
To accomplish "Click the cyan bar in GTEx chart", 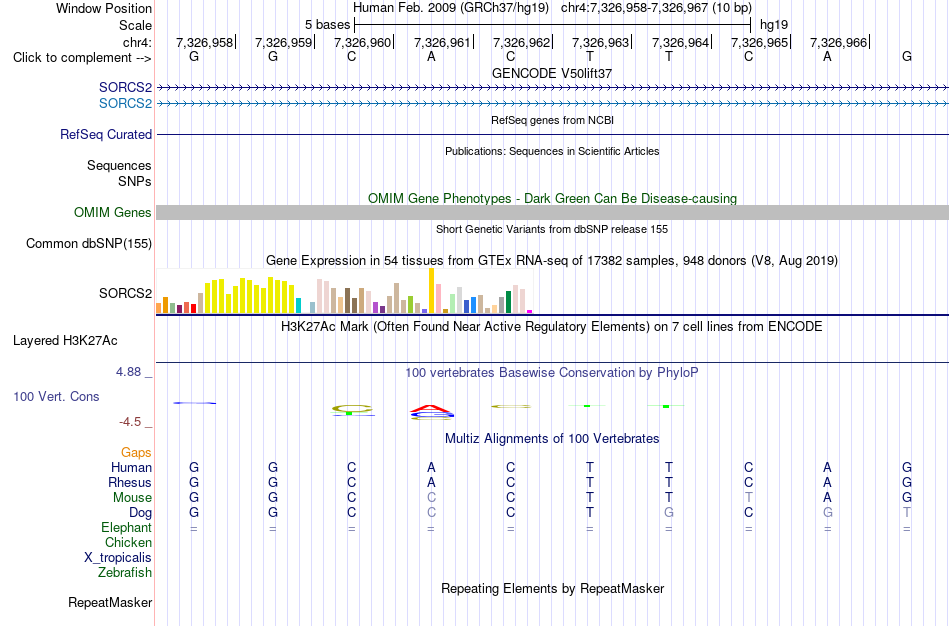I will (298, 305).
